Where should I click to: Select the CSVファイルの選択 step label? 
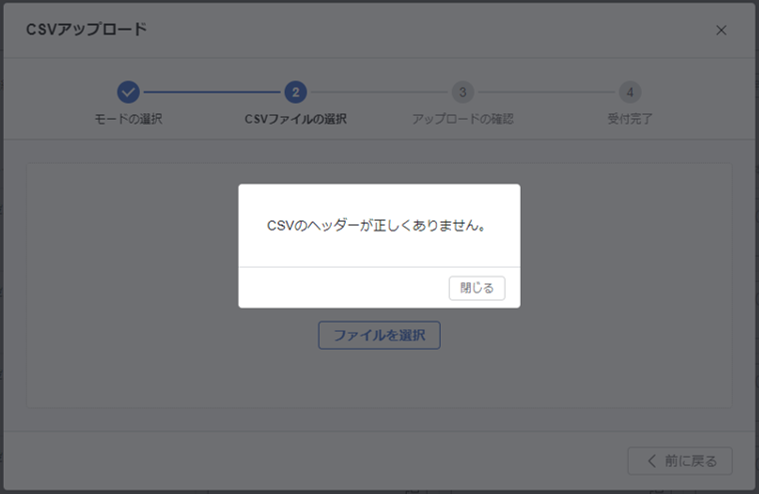tap(295, 119)
